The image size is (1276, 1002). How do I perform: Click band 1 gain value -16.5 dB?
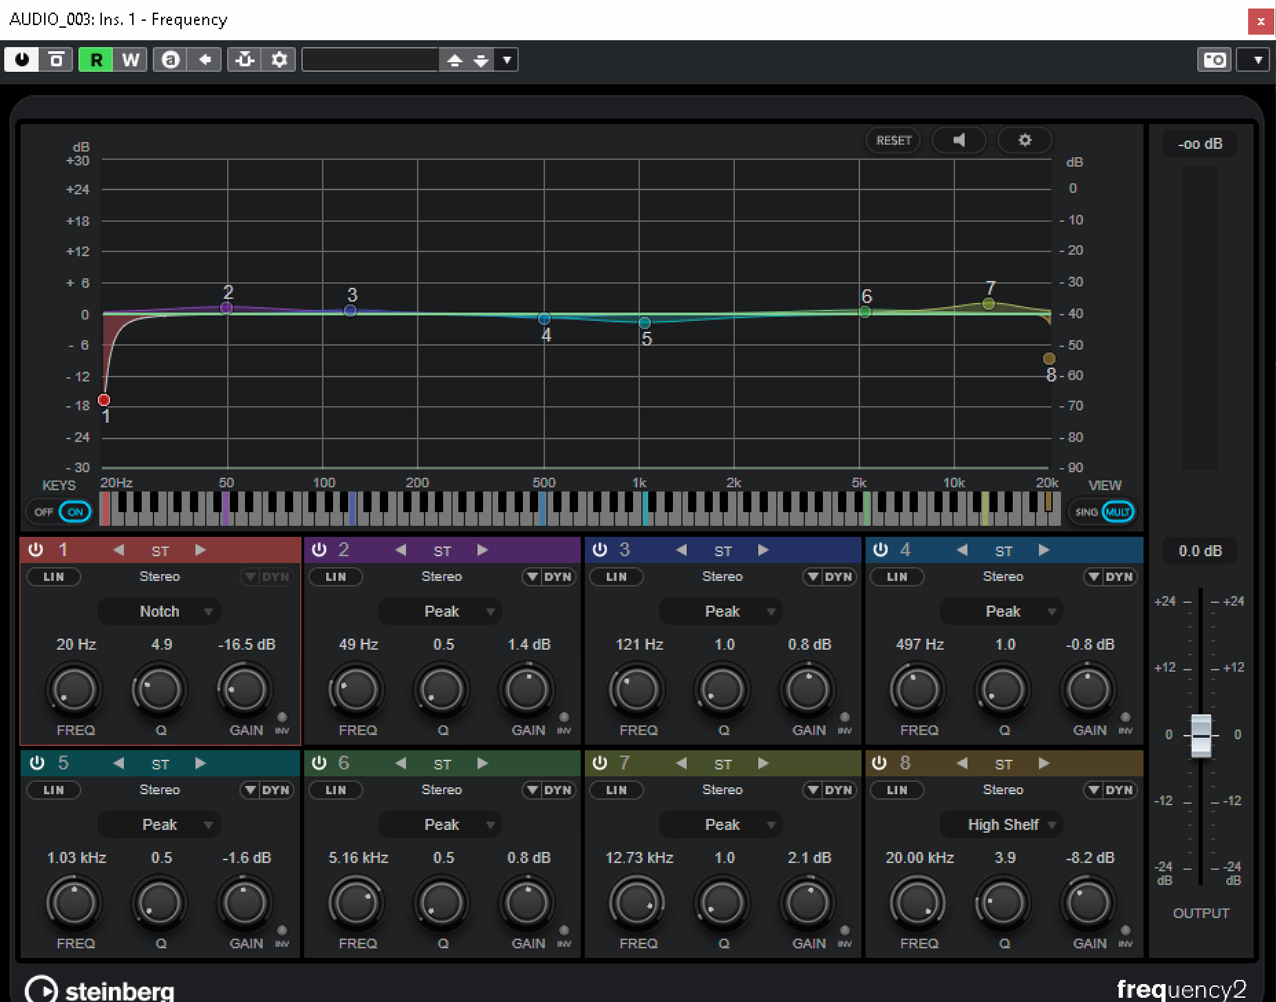pos(247,645)
